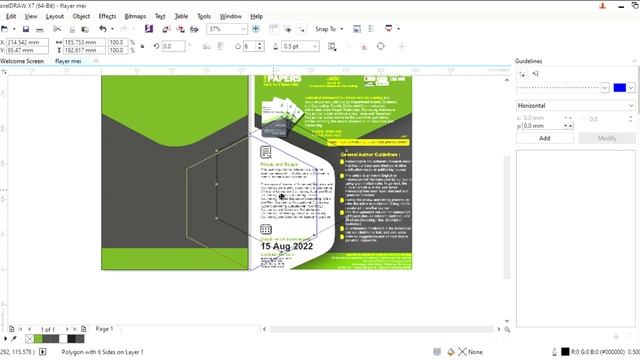Image resolution: width=640 pixels, height=360 pixels.
Task: Toggle Show guidelines icon in Guidelines docker
Action: click(522, 73)
